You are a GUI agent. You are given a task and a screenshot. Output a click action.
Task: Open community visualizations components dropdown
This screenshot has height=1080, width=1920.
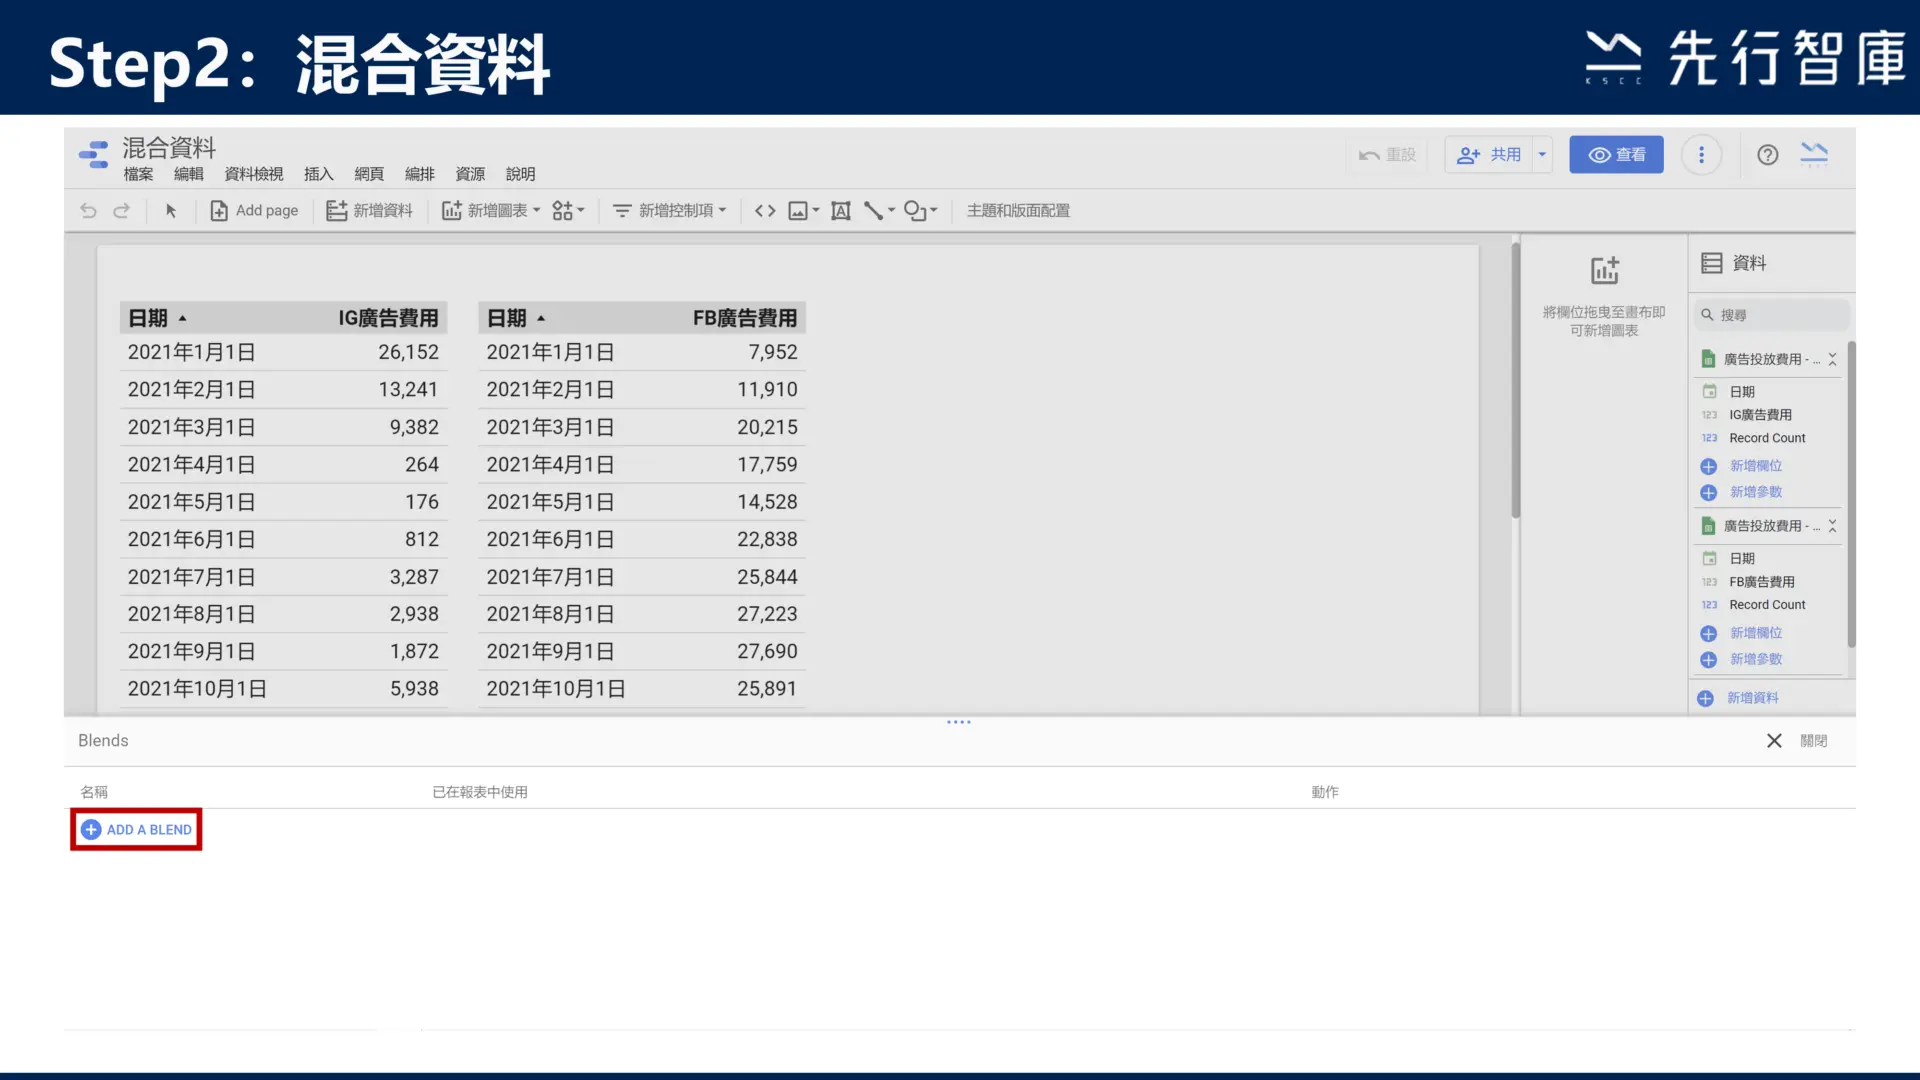pos(568,210)
